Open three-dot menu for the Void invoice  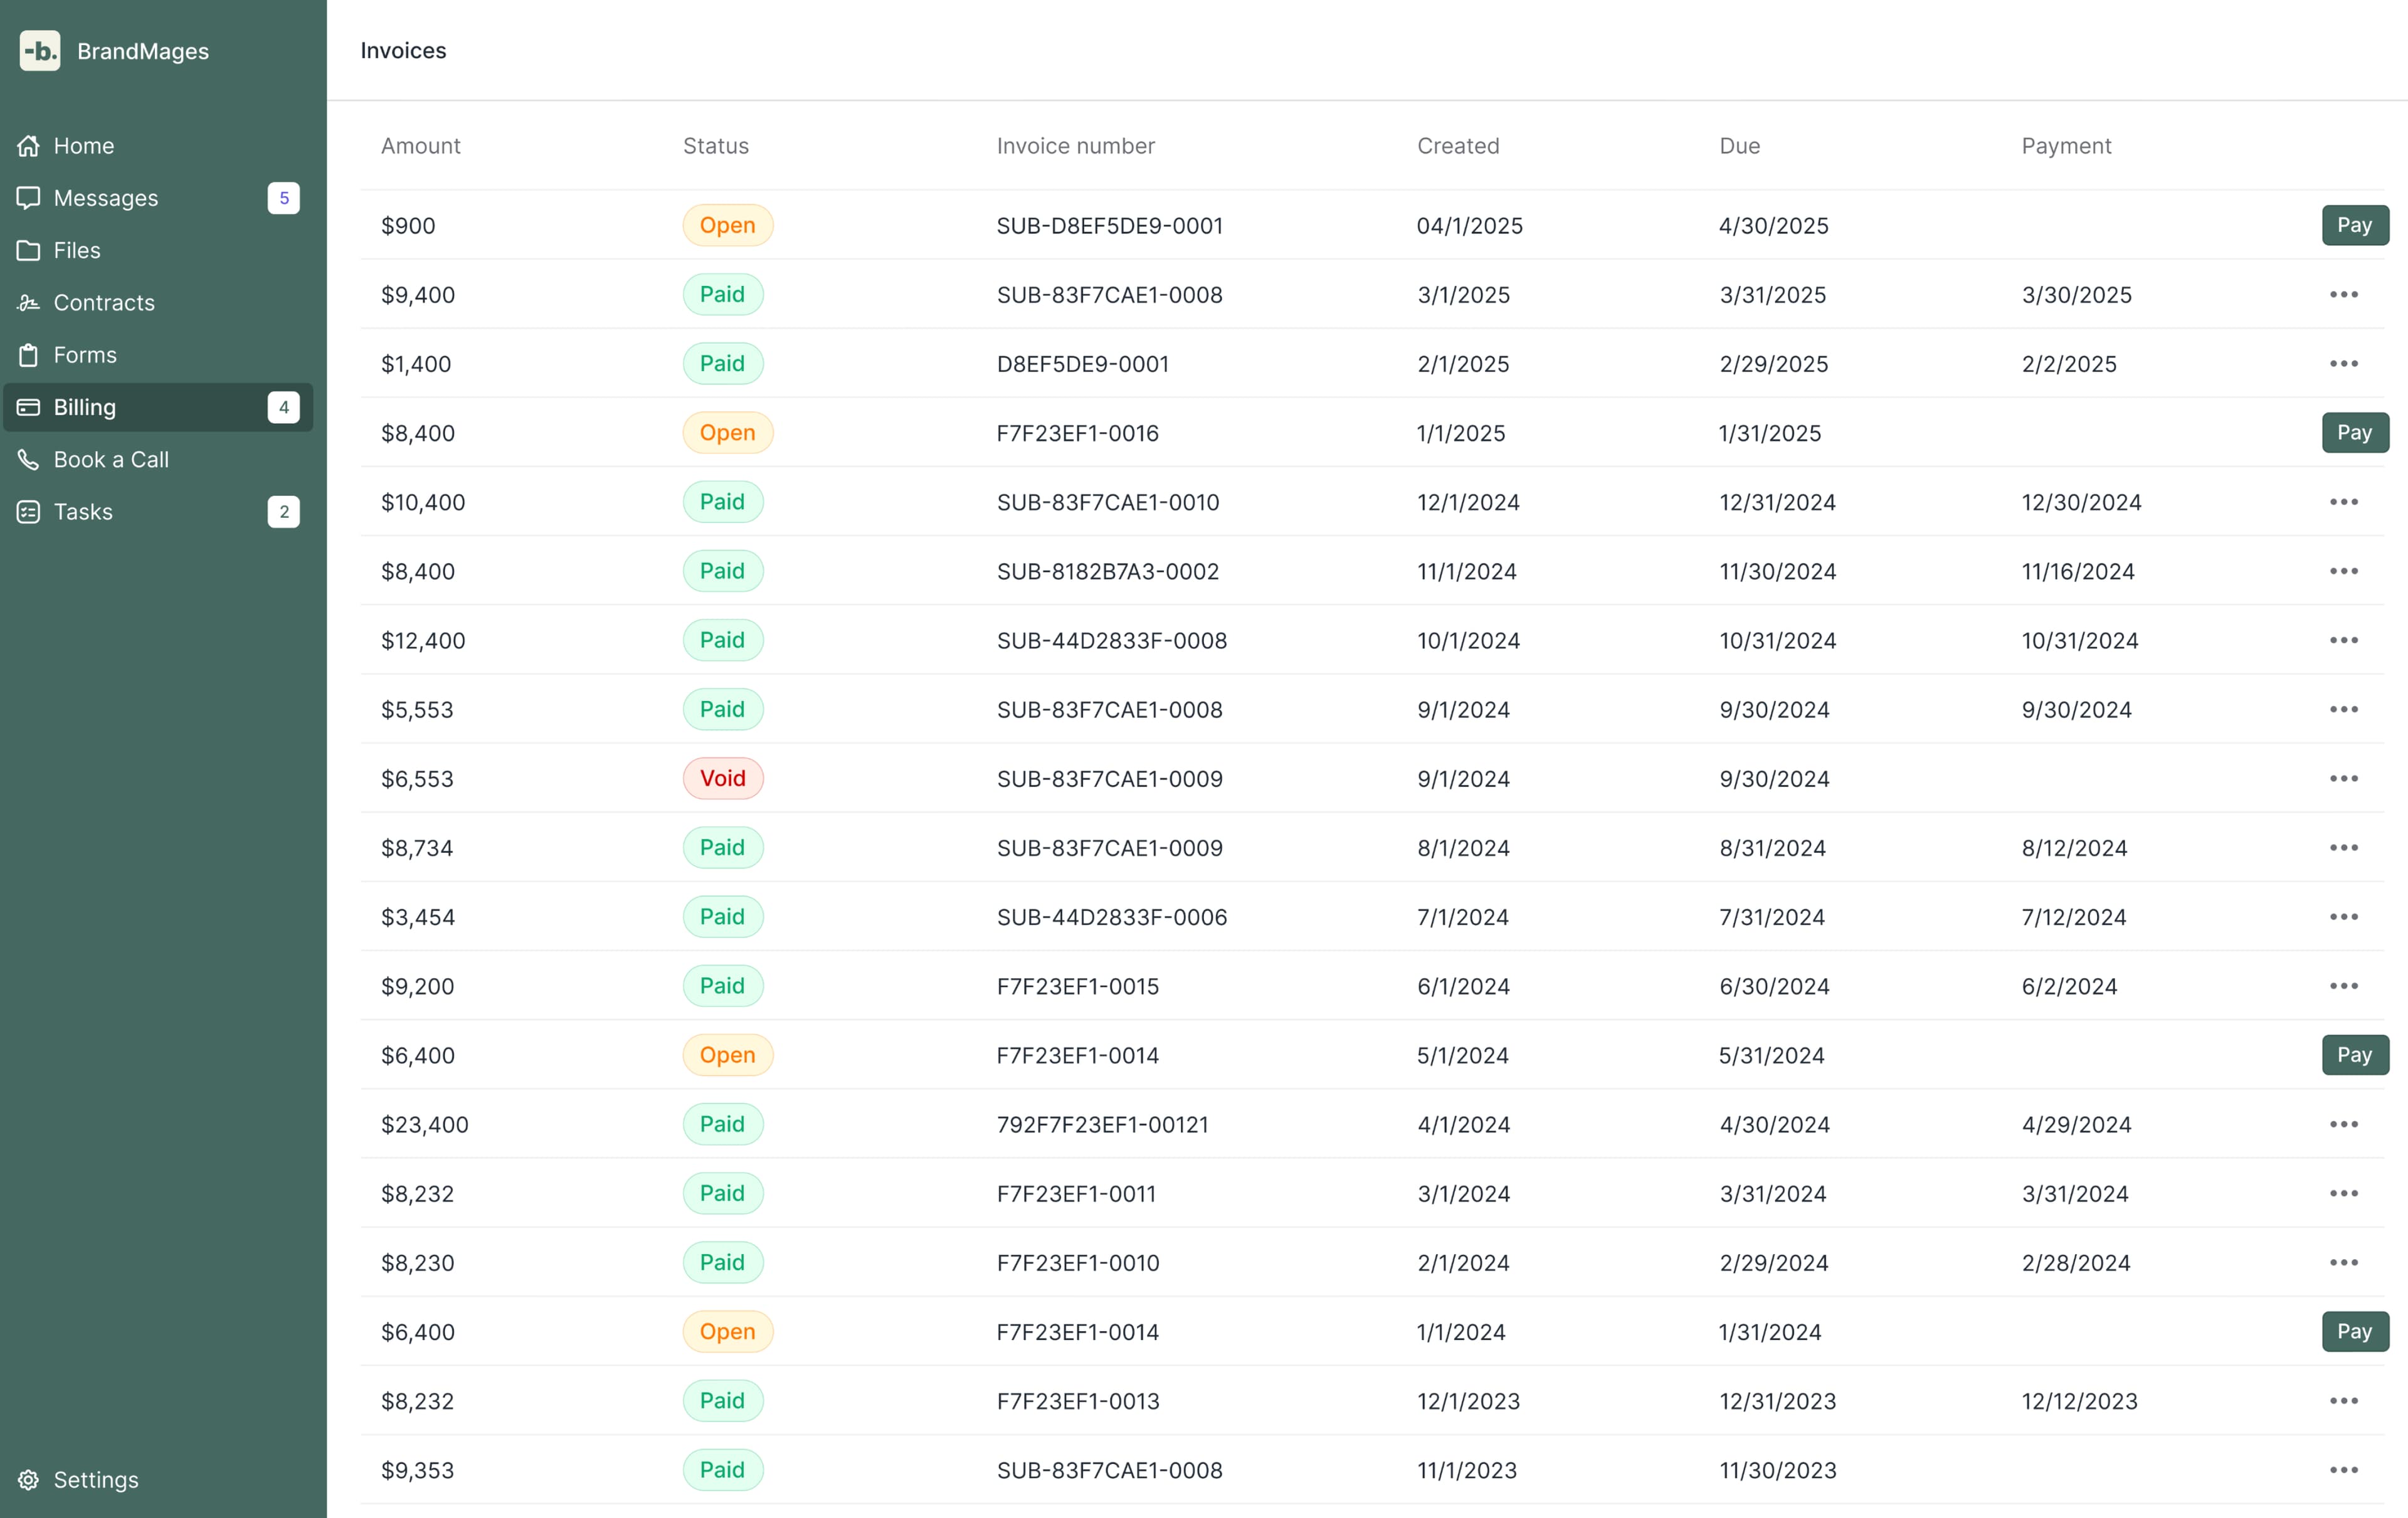[2343, 779]
